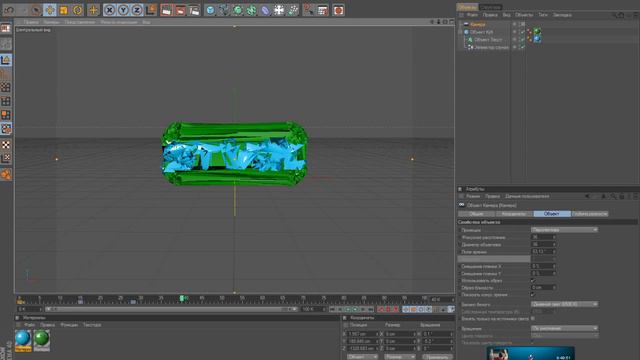
Task: Open the Камеры viewport menu
Action: point(51,22)
